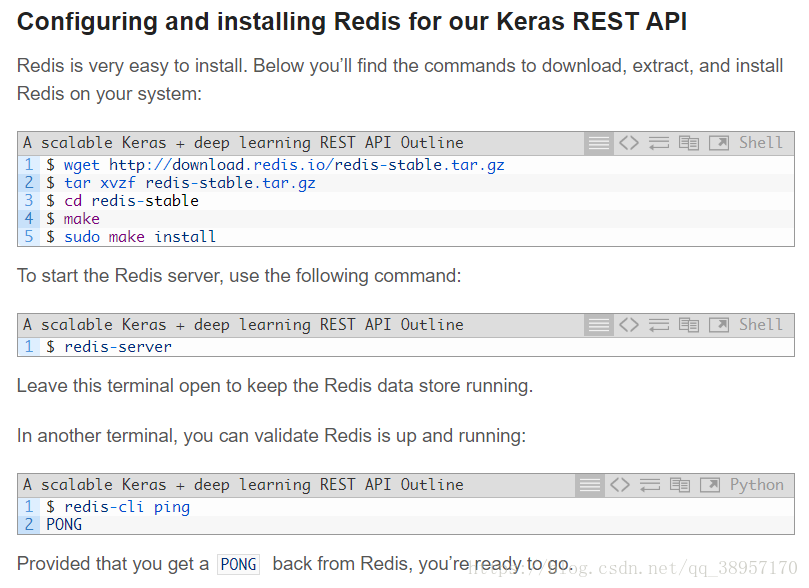Toggle plain code view in redis-server block
The width and height of the screenshot is (809, 588).
tap(628, 325)
